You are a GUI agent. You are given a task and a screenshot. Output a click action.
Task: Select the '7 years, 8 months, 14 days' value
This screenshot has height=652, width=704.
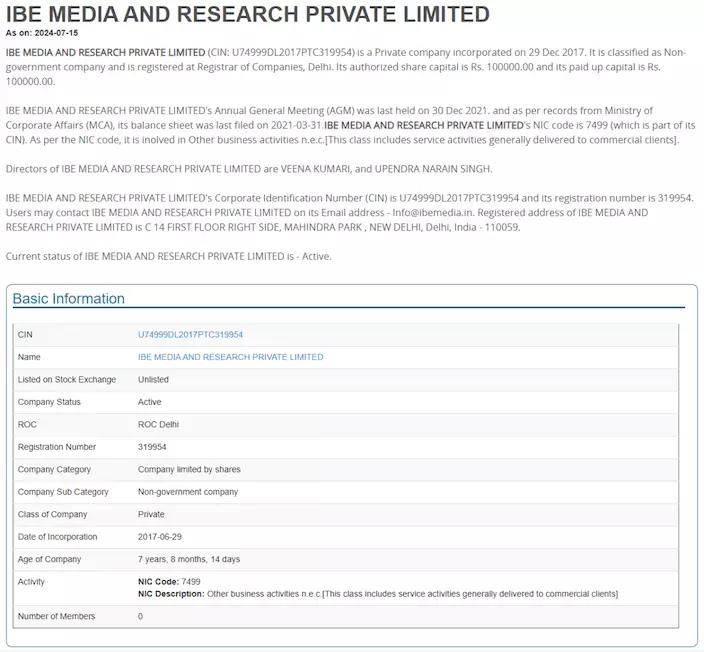(189, 559)
